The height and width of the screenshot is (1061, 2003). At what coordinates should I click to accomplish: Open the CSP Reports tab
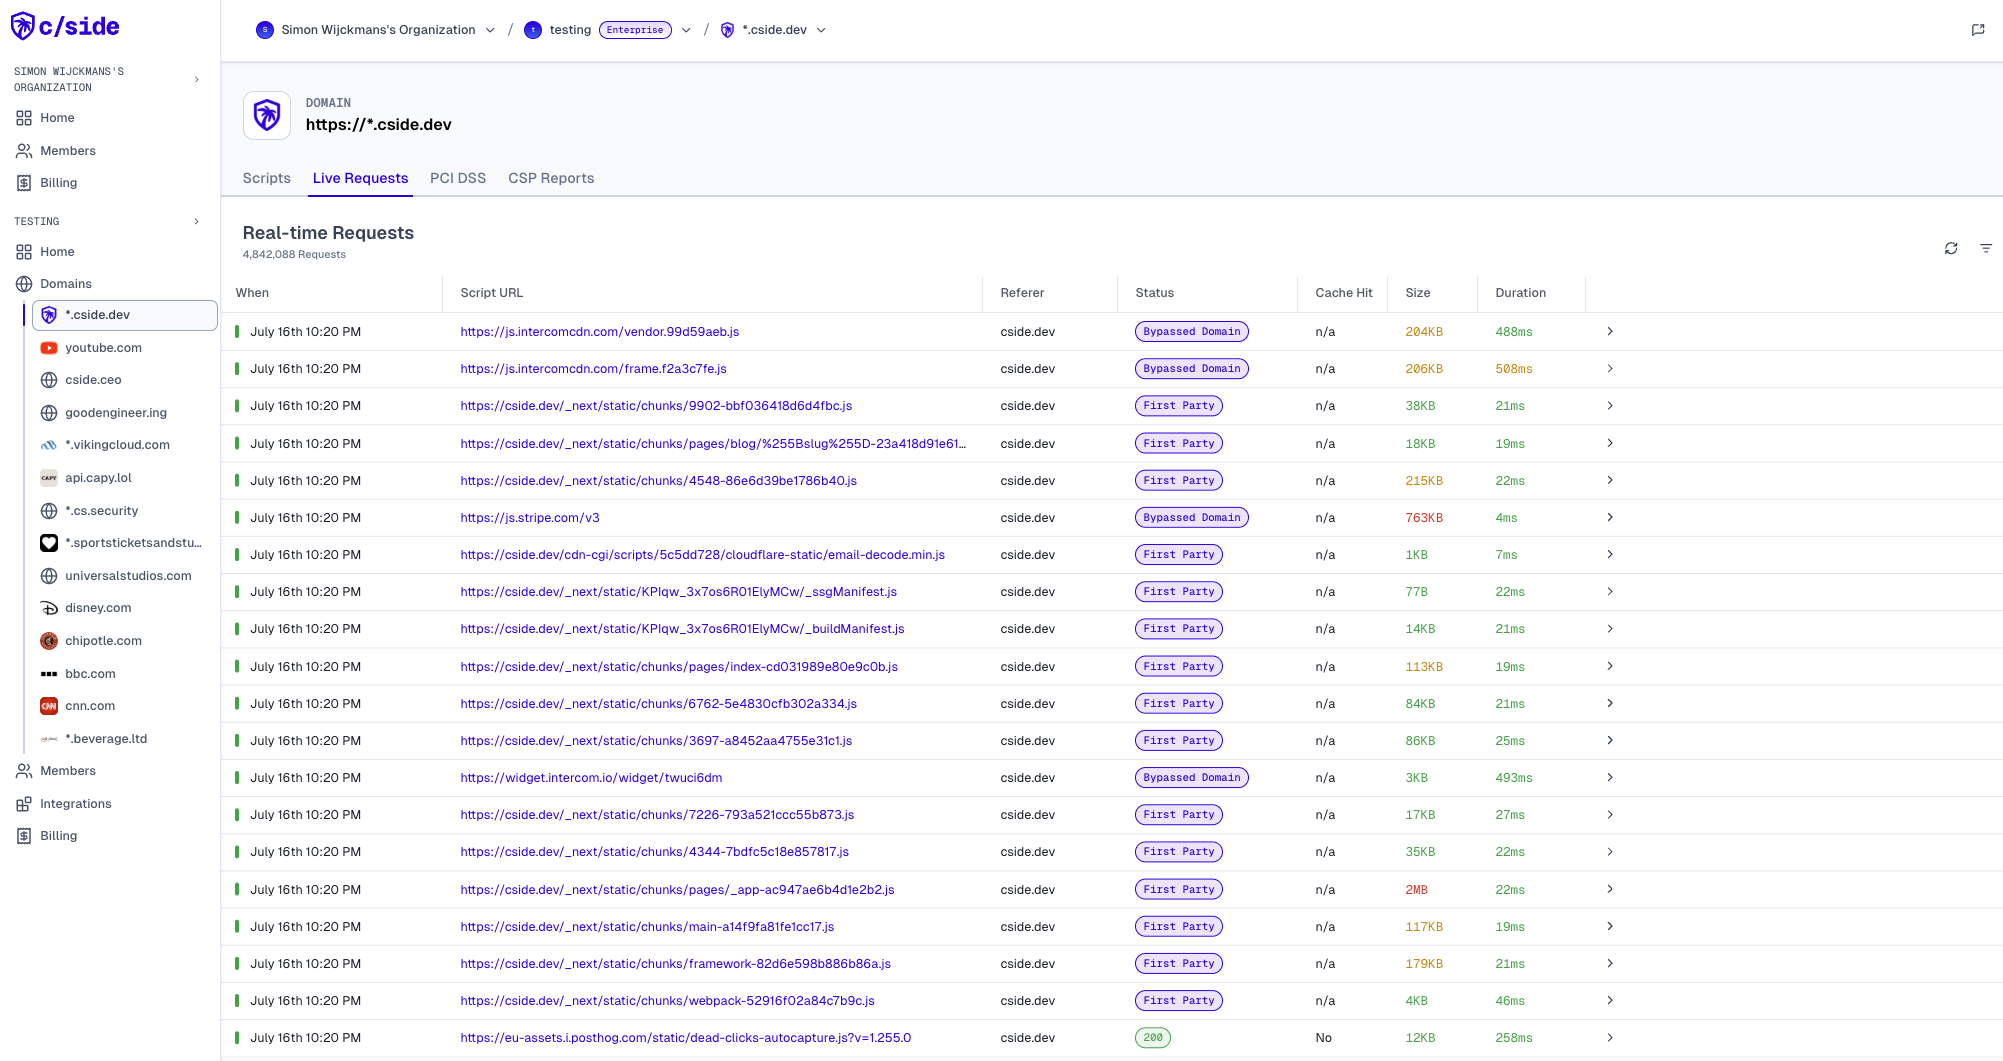point(550,178)
